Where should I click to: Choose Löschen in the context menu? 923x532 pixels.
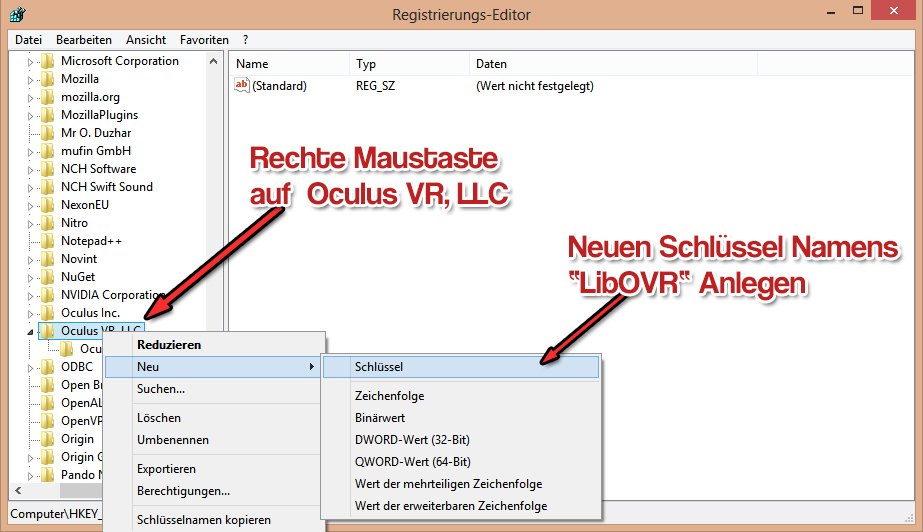coord(213,418)
